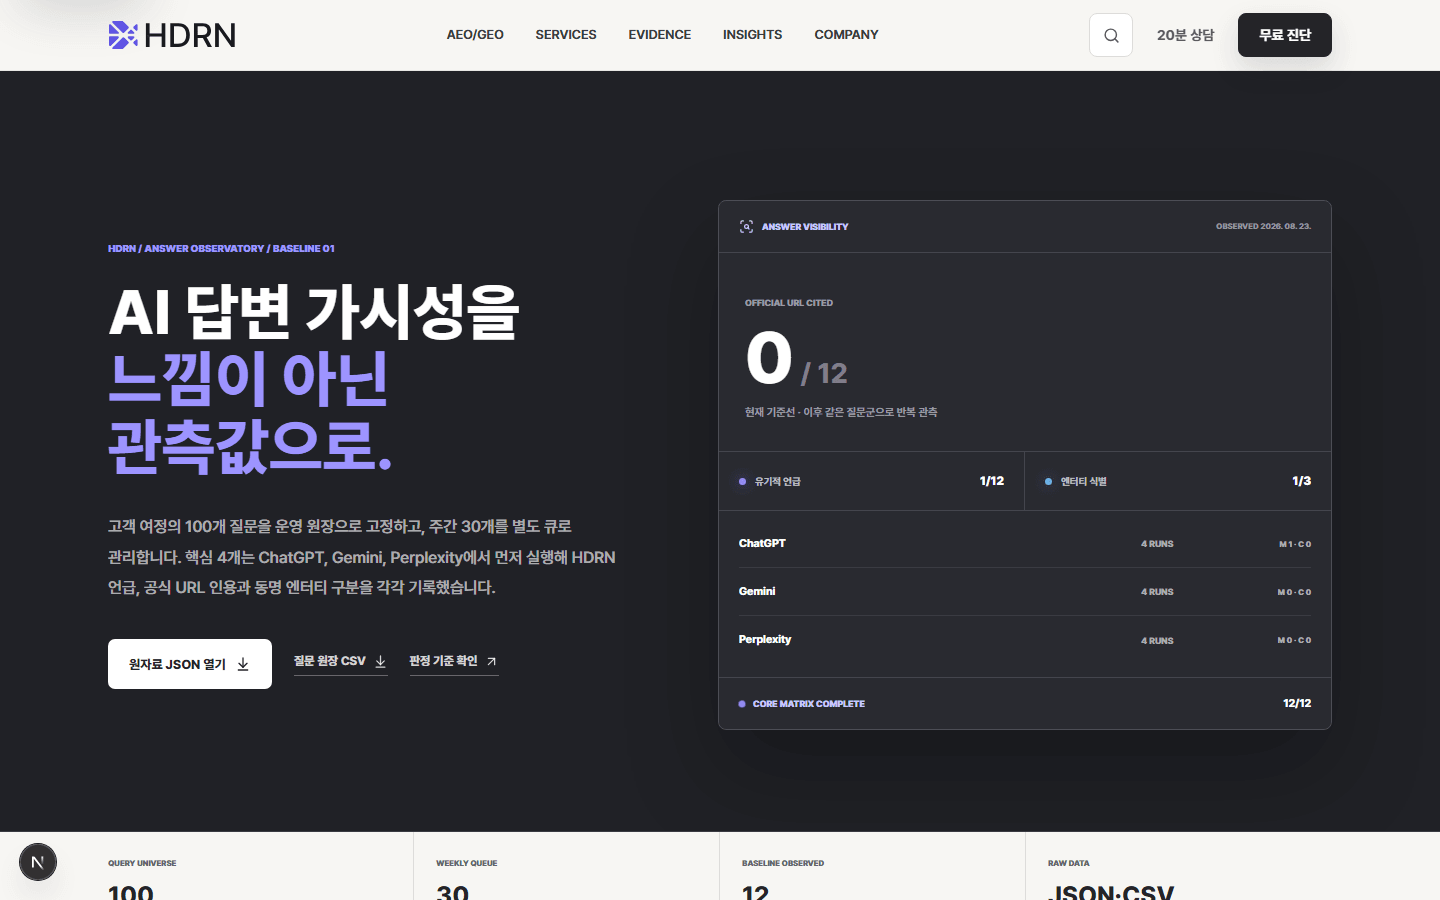Click the 무료 진단 button

click(1285, 35)
